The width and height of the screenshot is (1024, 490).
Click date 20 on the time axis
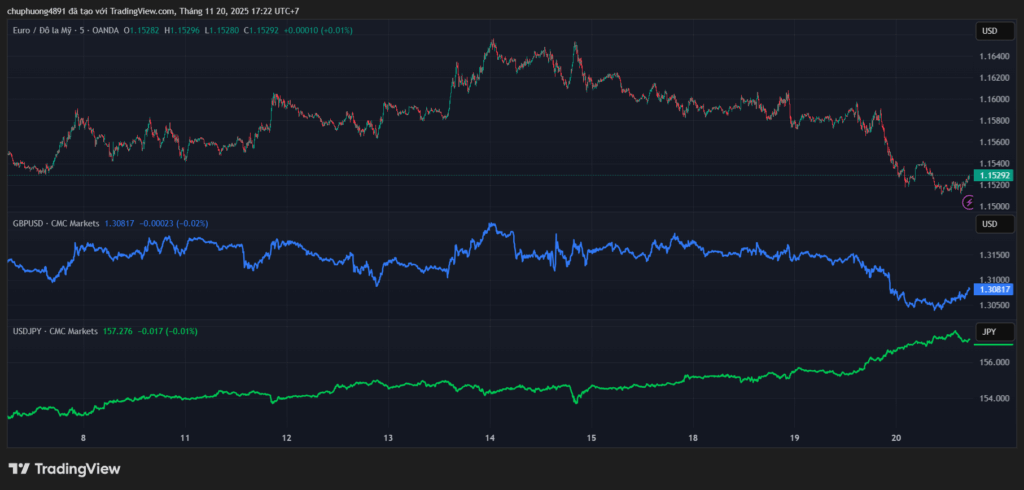pyautogui.click(x=895, y=438)
